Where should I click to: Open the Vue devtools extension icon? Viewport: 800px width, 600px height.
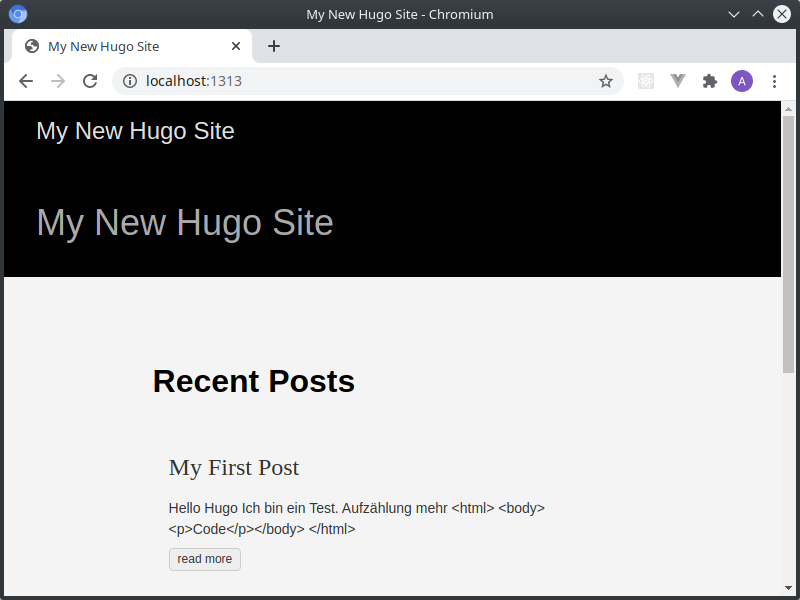point(678,81)
